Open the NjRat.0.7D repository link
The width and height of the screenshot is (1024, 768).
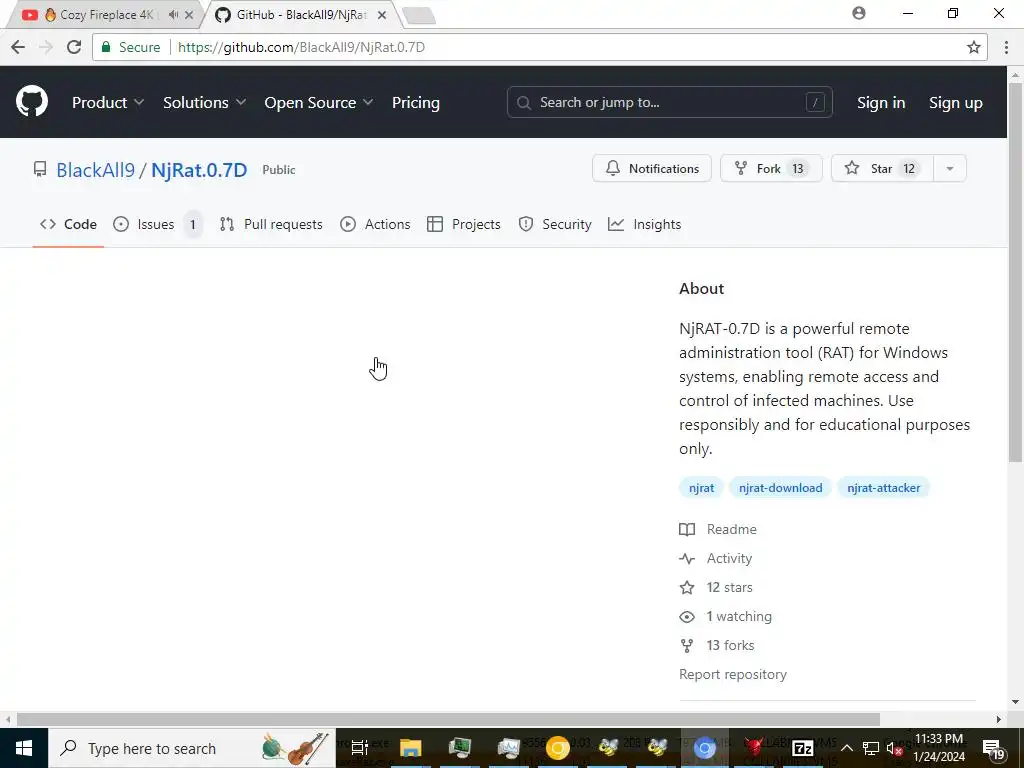(199, 170)
